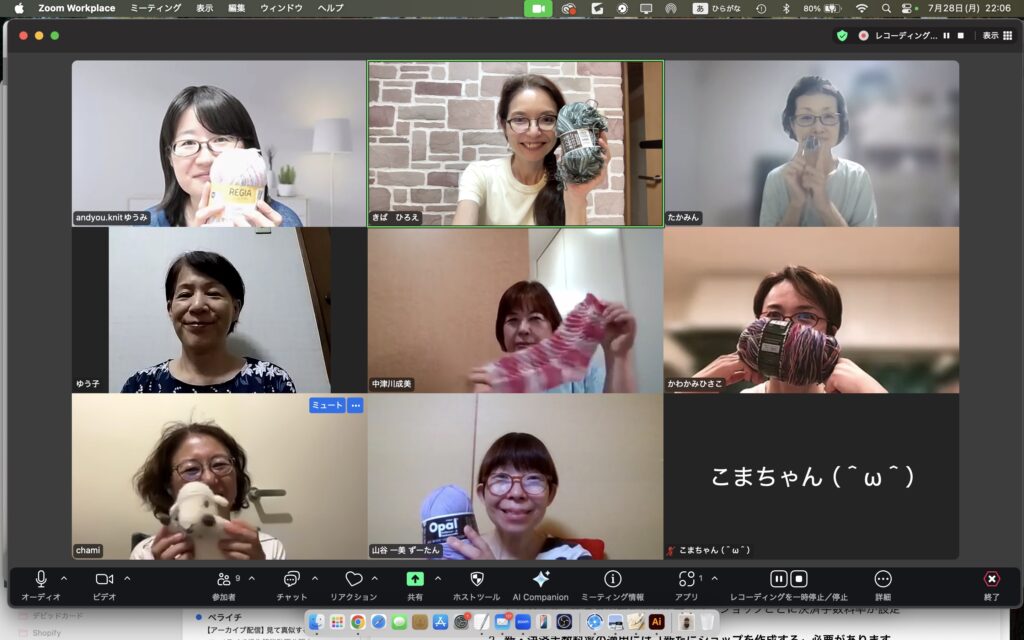Mute the microphone with the オーディオ button

41,579
